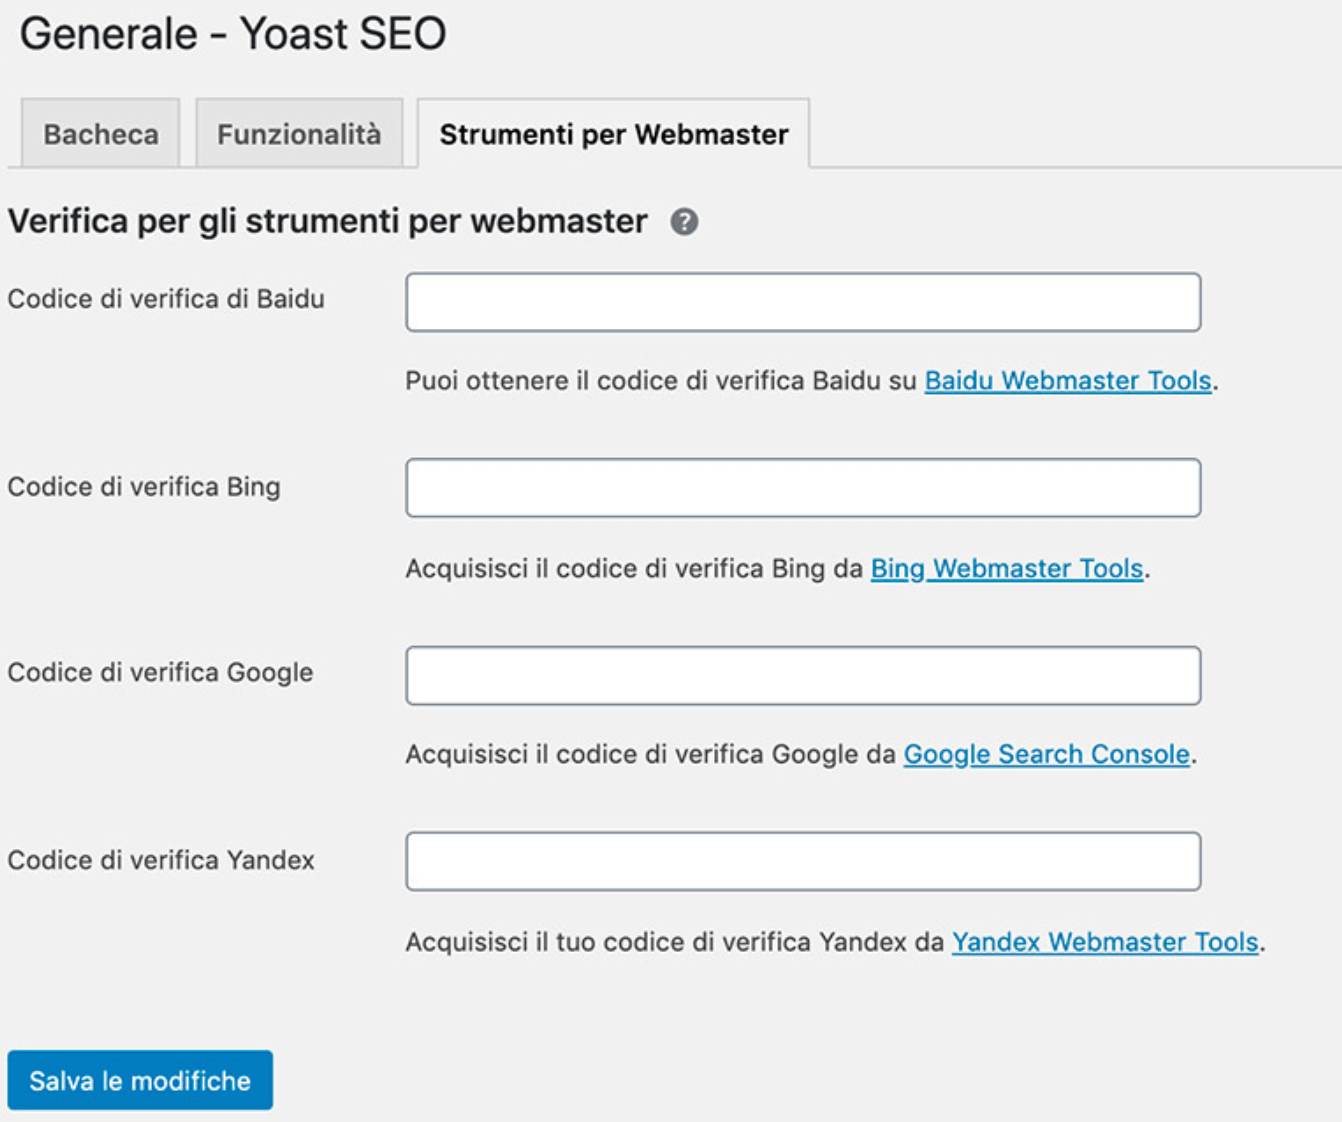The image size is (1342, 1122).
Task: Click the help question mark icon
Action: point(684,222)
